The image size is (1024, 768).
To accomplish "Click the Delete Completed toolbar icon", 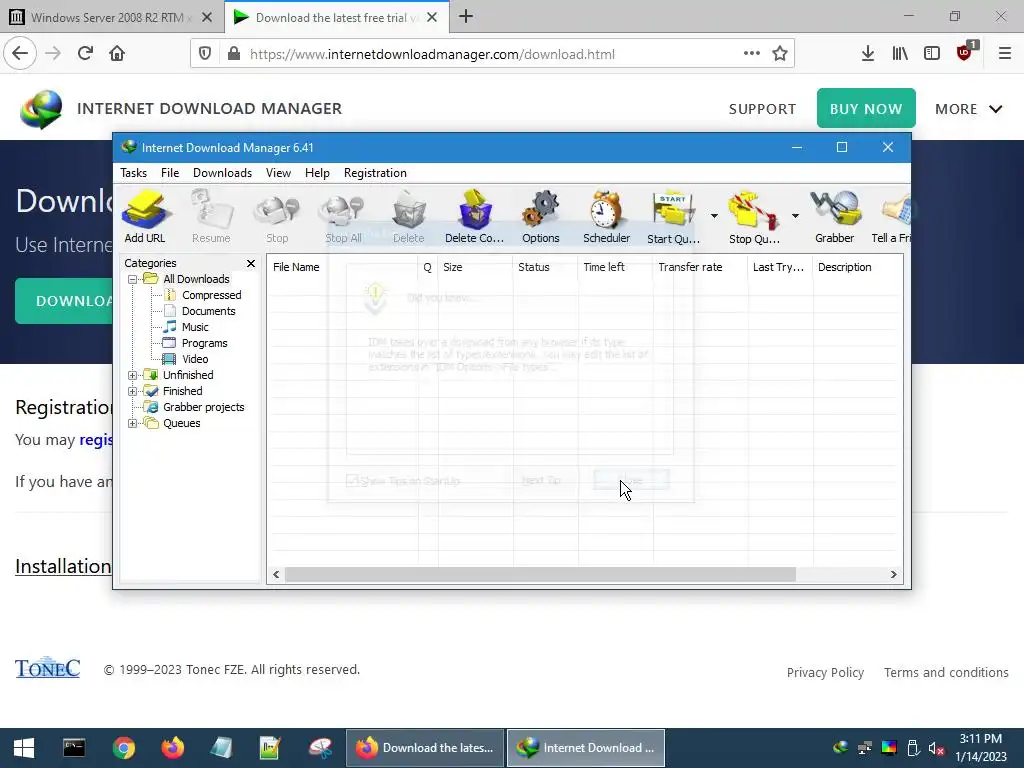I will (475, 217).
